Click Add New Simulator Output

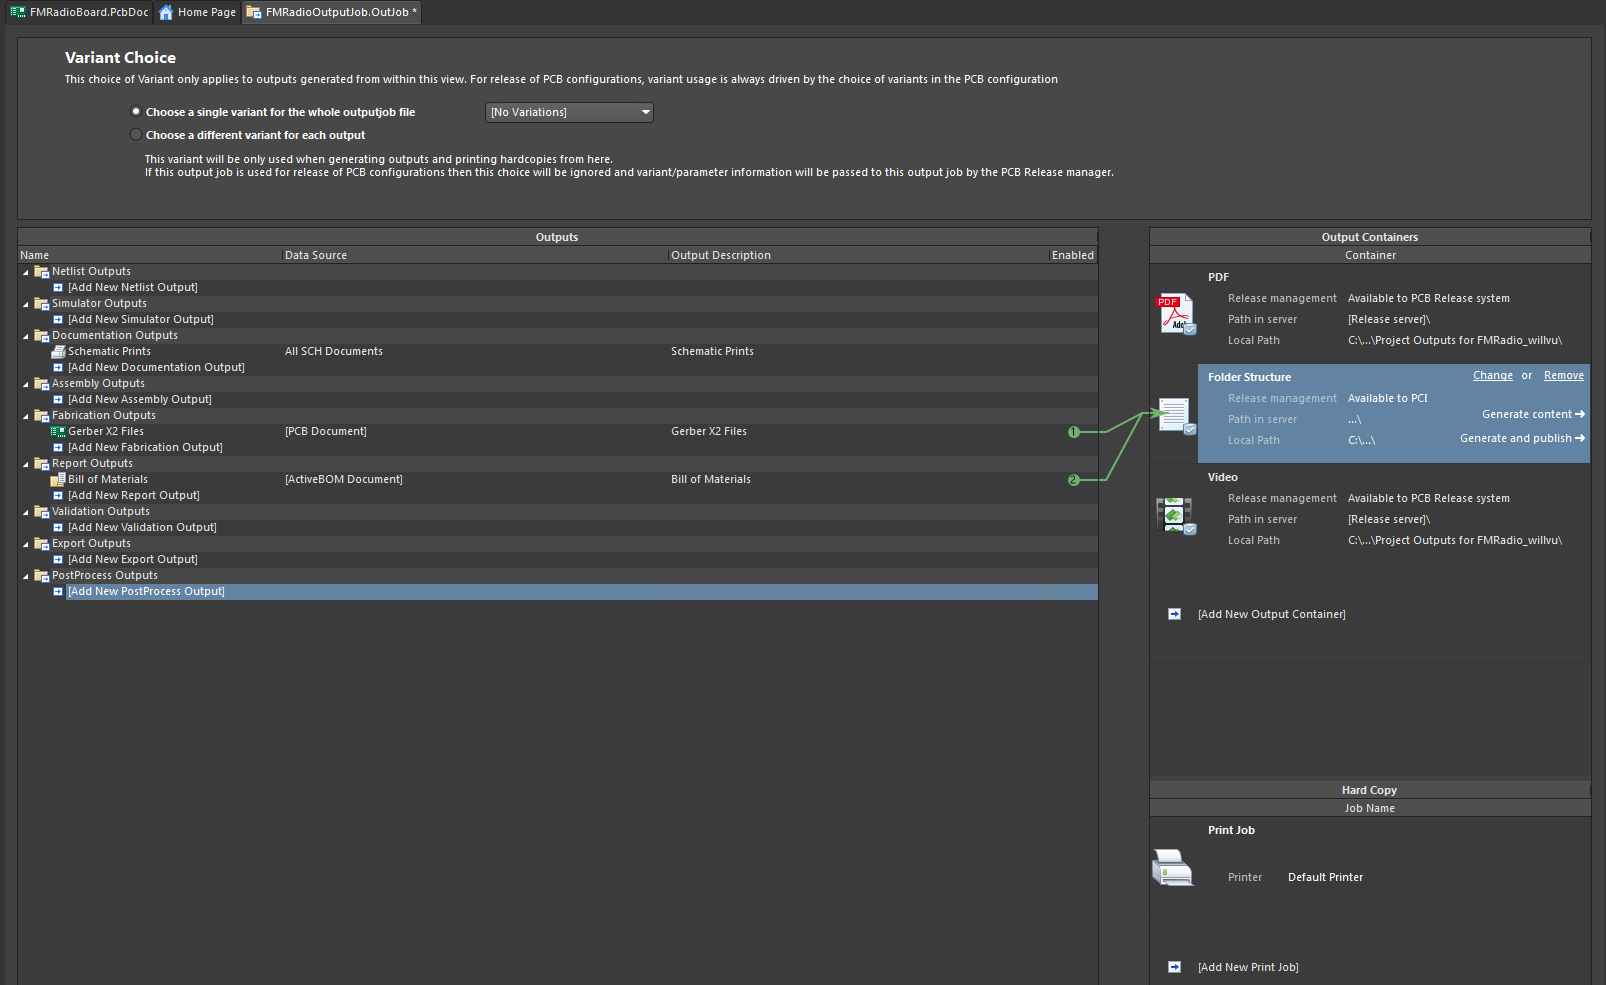click(x=141, y=320)
